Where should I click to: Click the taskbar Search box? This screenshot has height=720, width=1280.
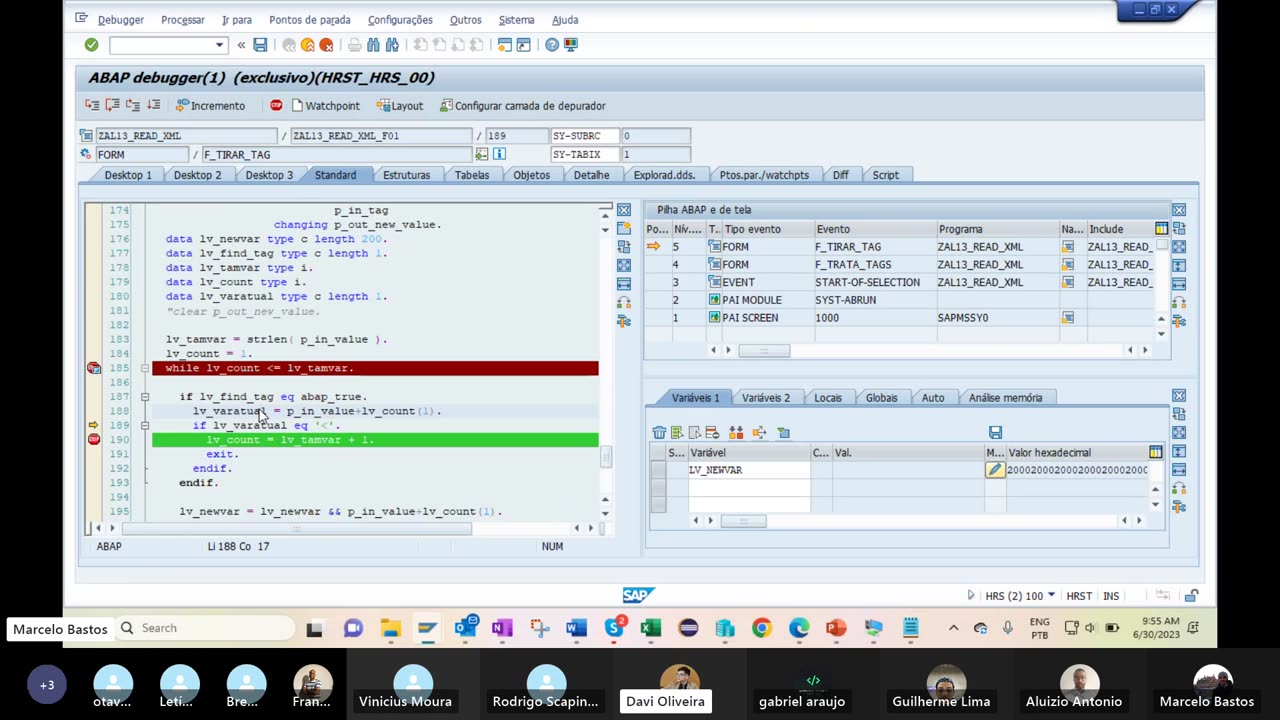click(x=205, y=628)
